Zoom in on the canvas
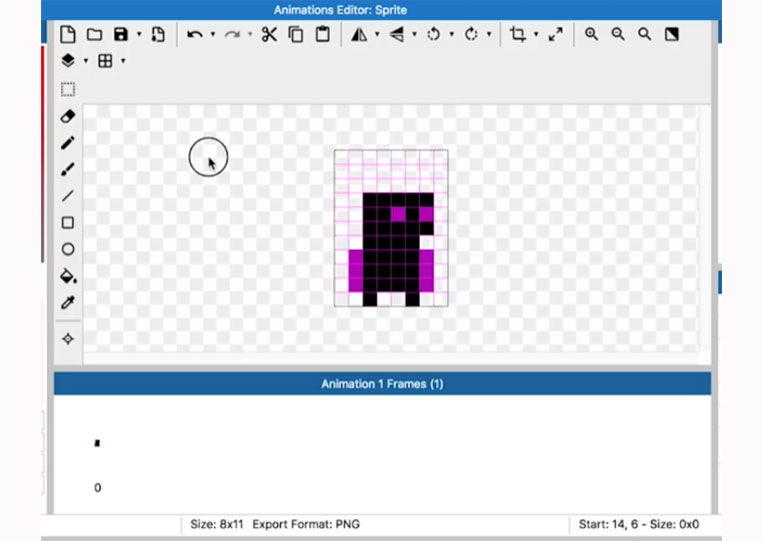The height and width of the screenshot is (541, 763). [x=591, y=34]
